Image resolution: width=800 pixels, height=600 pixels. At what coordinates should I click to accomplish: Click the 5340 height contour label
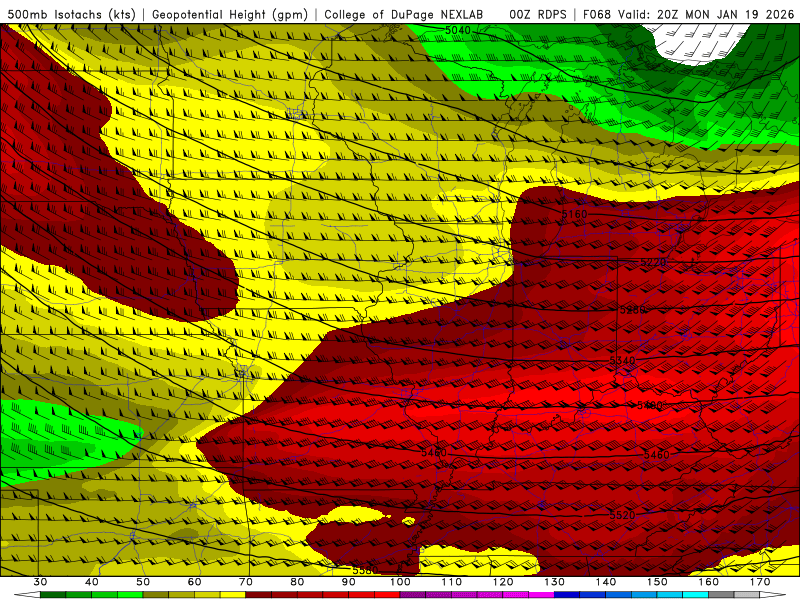[x=622, y=361]
